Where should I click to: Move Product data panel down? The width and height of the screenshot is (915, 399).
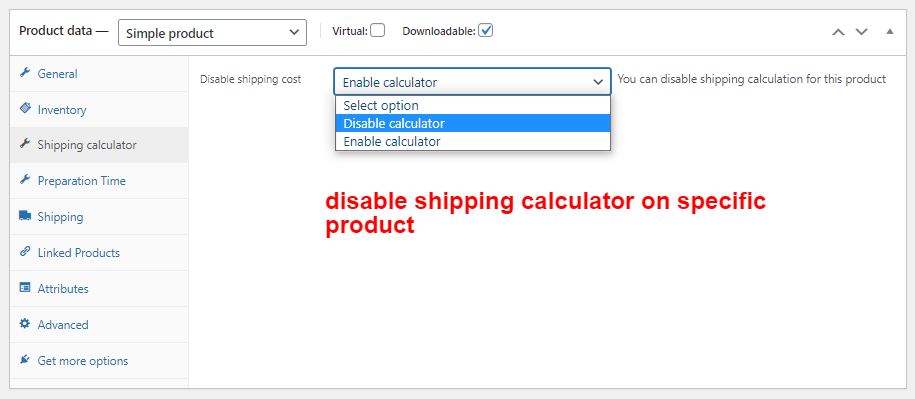click(x=861, y=32)
